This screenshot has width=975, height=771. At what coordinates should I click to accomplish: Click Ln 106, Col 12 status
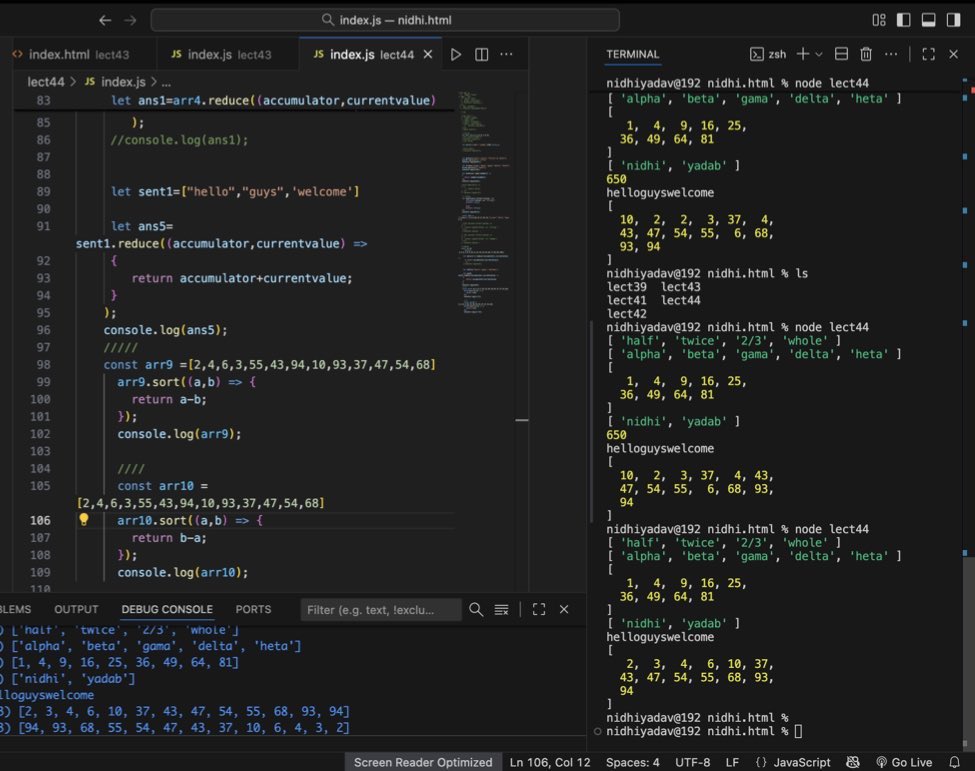coord(550,762)
